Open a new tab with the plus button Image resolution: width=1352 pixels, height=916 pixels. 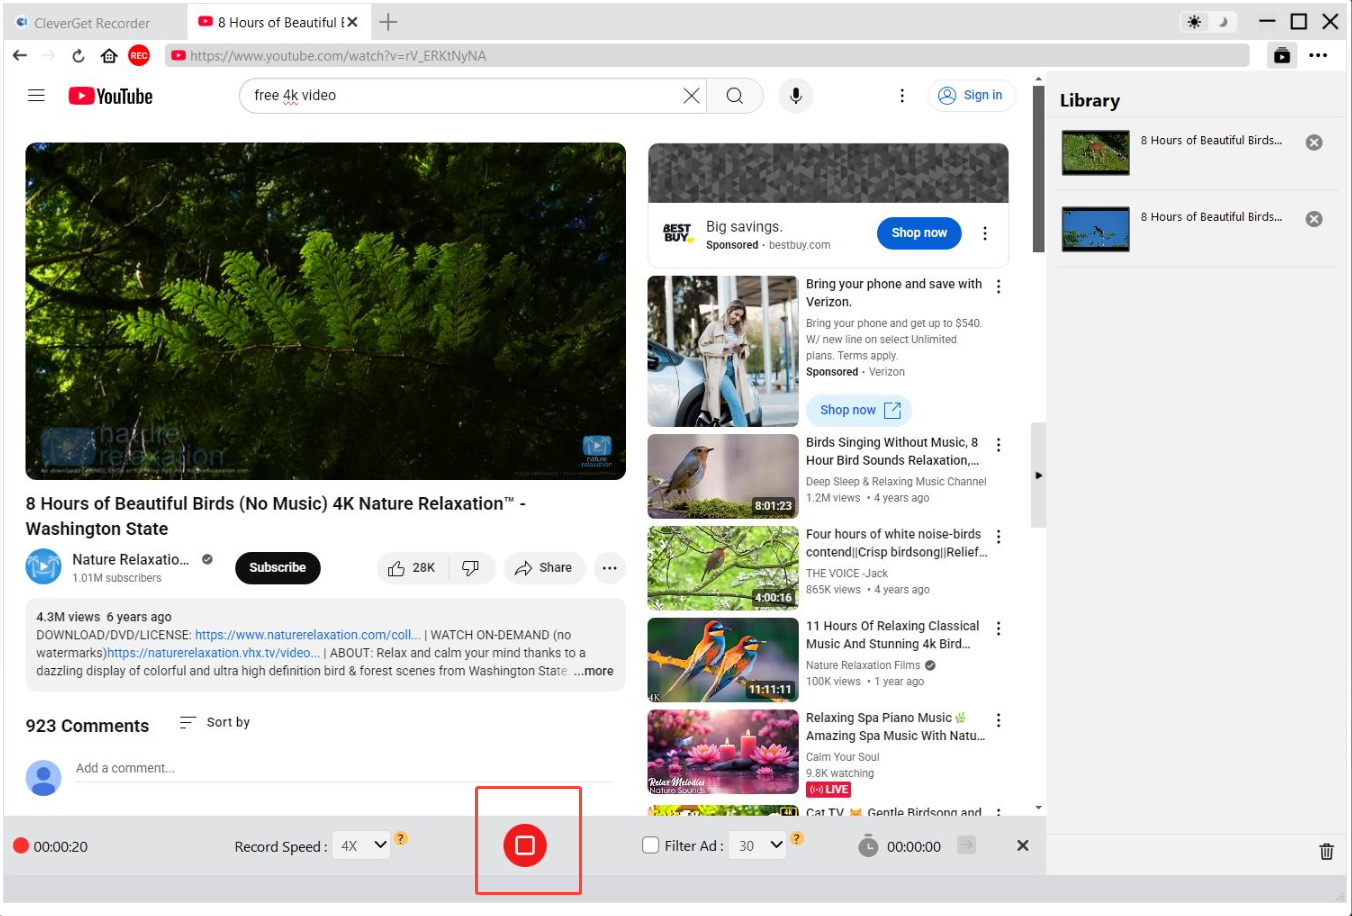[388, 22]
